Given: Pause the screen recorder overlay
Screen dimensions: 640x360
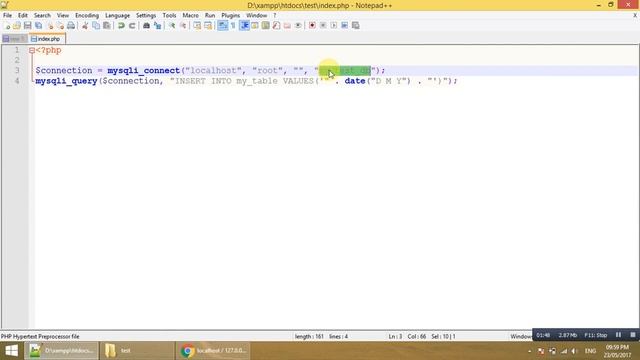Looking at the screenshot, I should [618, 335].
